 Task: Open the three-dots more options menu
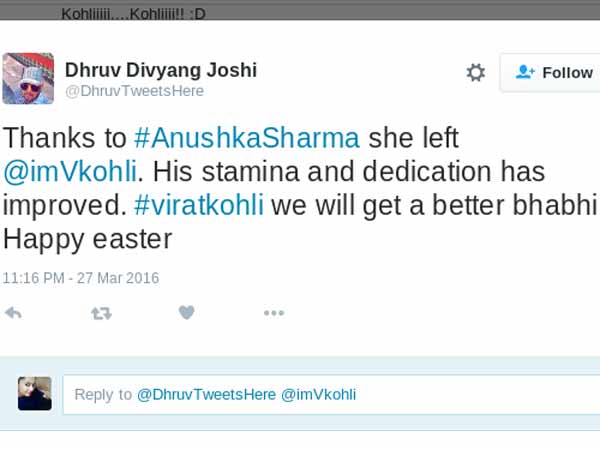point(274,313)
